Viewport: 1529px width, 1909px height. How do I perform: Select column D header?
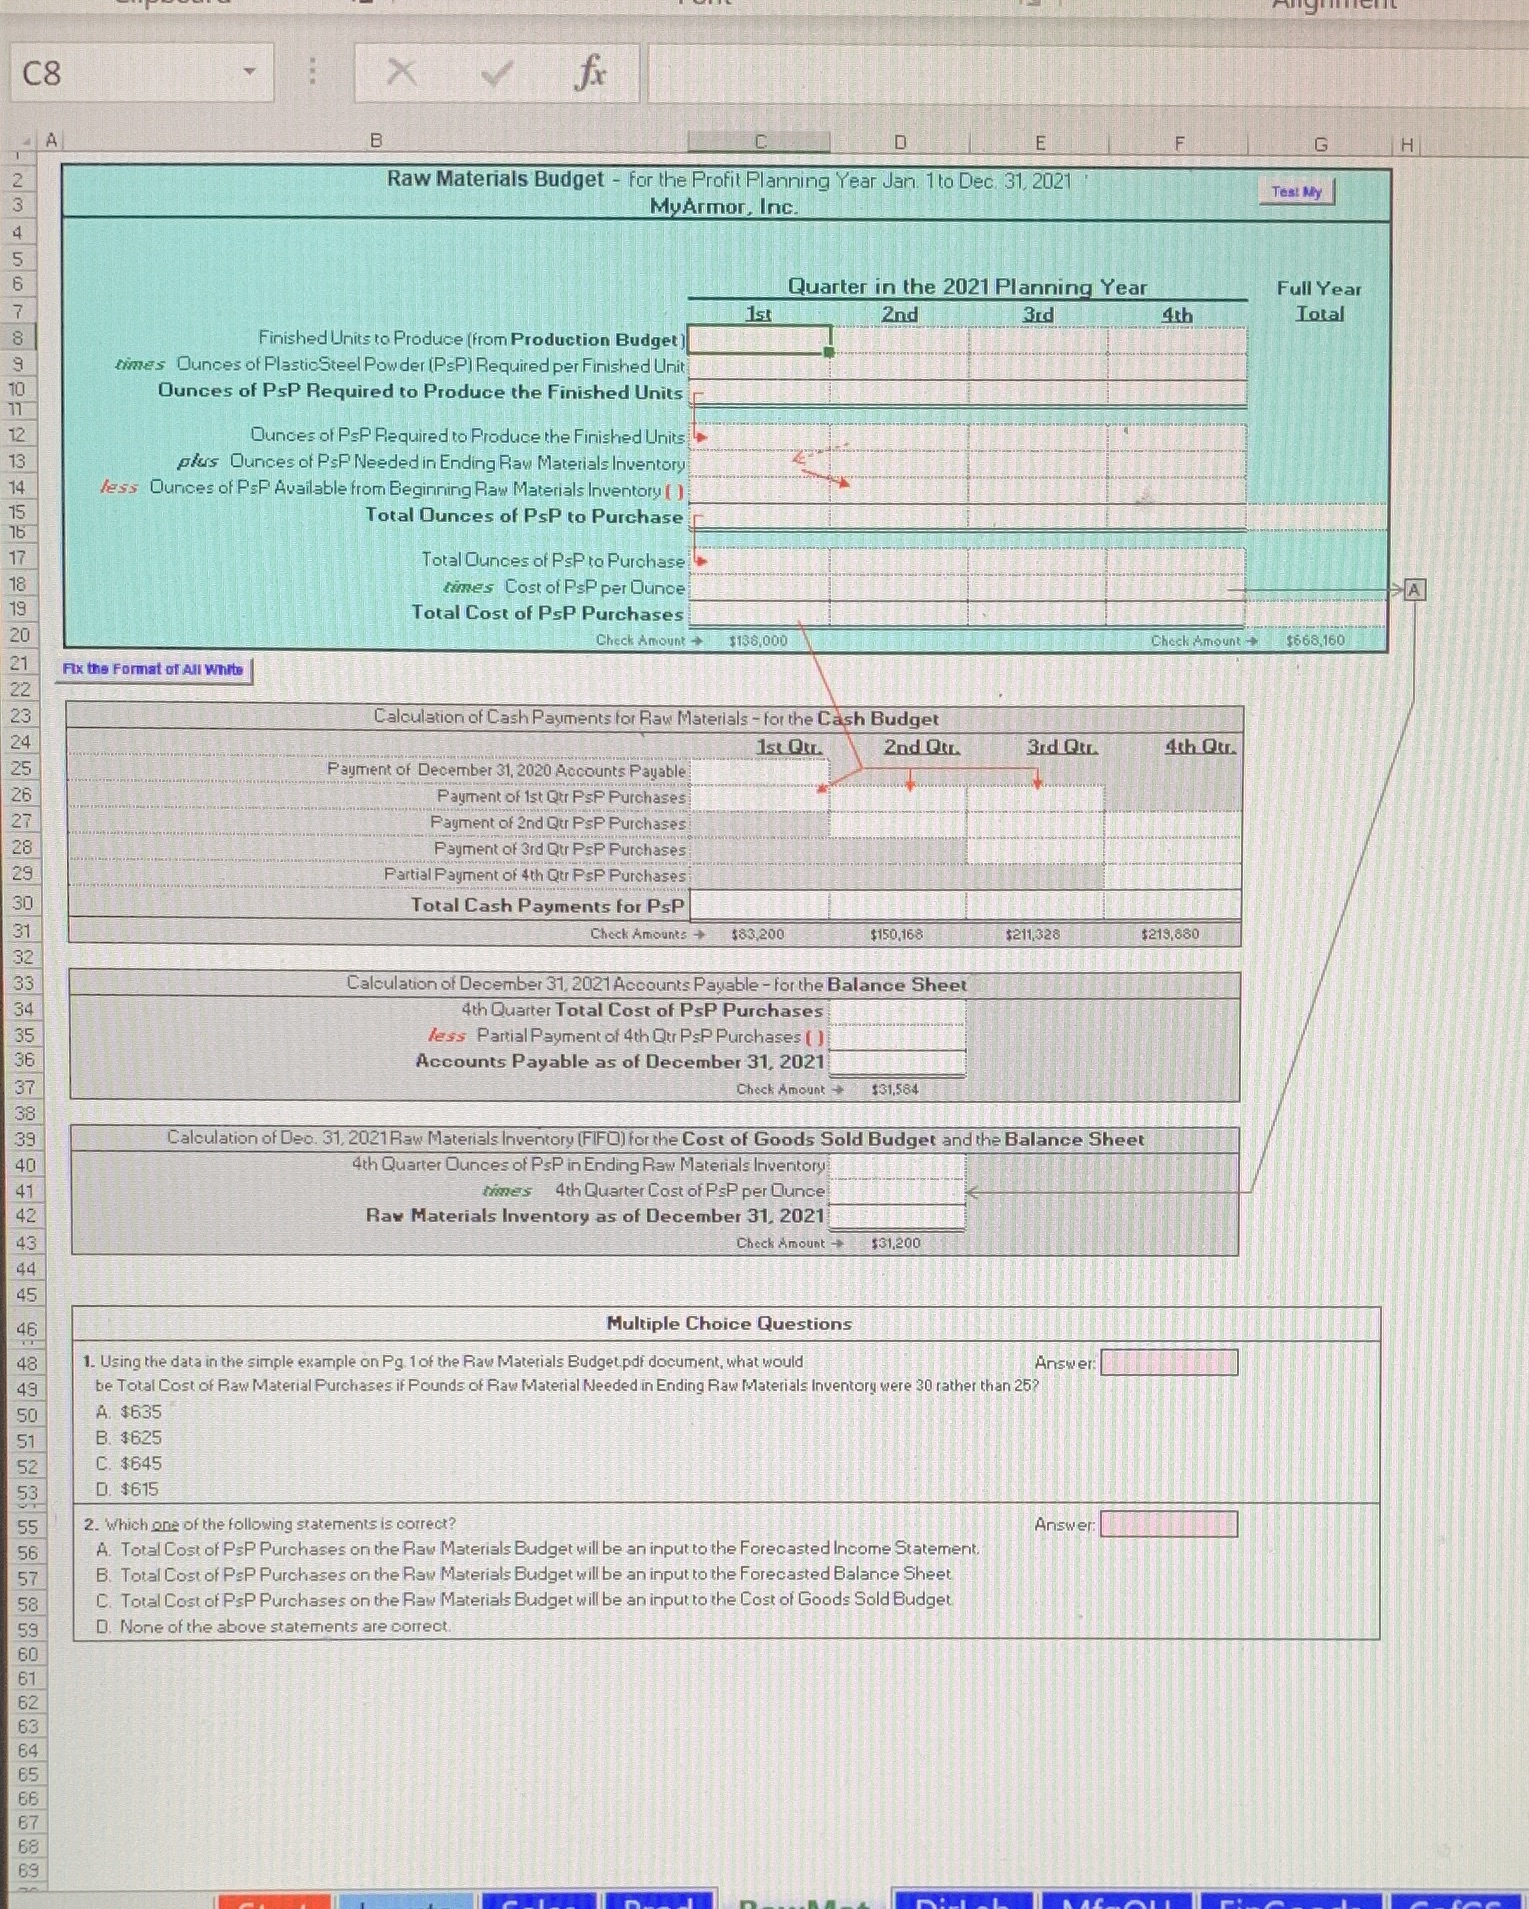[x=899, y=142]
